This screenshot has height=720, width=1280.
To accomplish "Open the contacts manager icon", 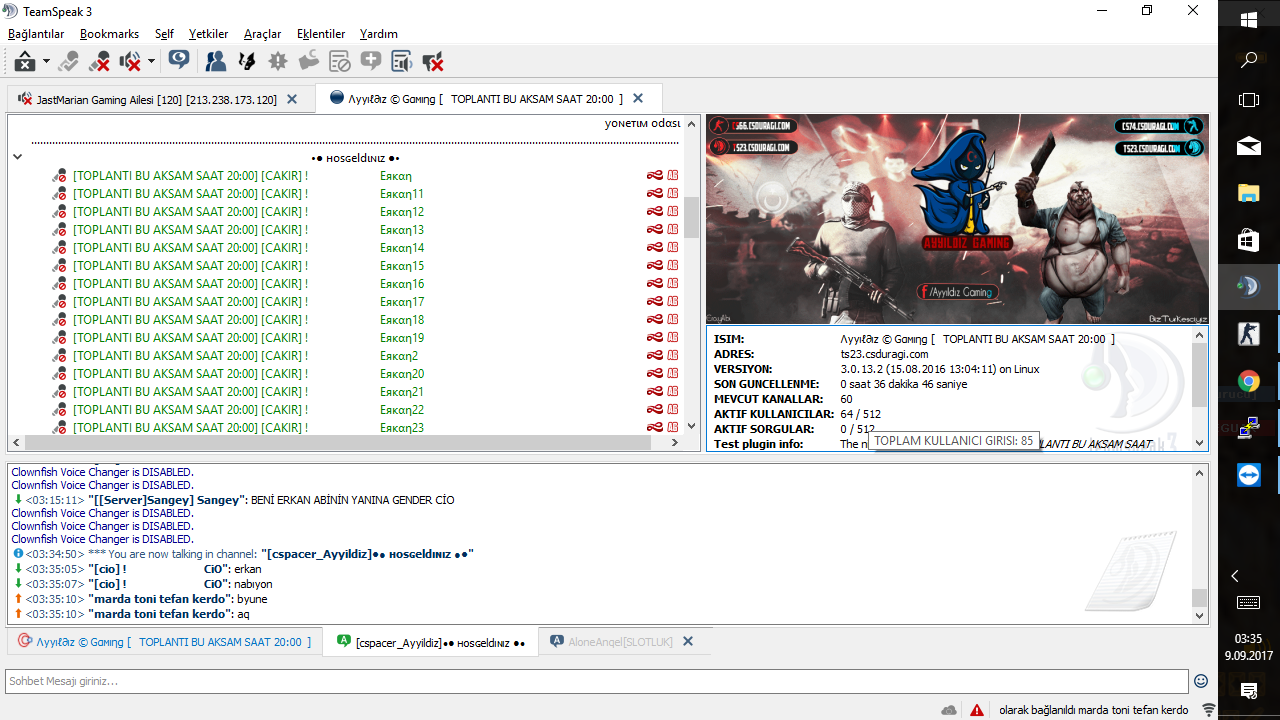I will 215,62.
